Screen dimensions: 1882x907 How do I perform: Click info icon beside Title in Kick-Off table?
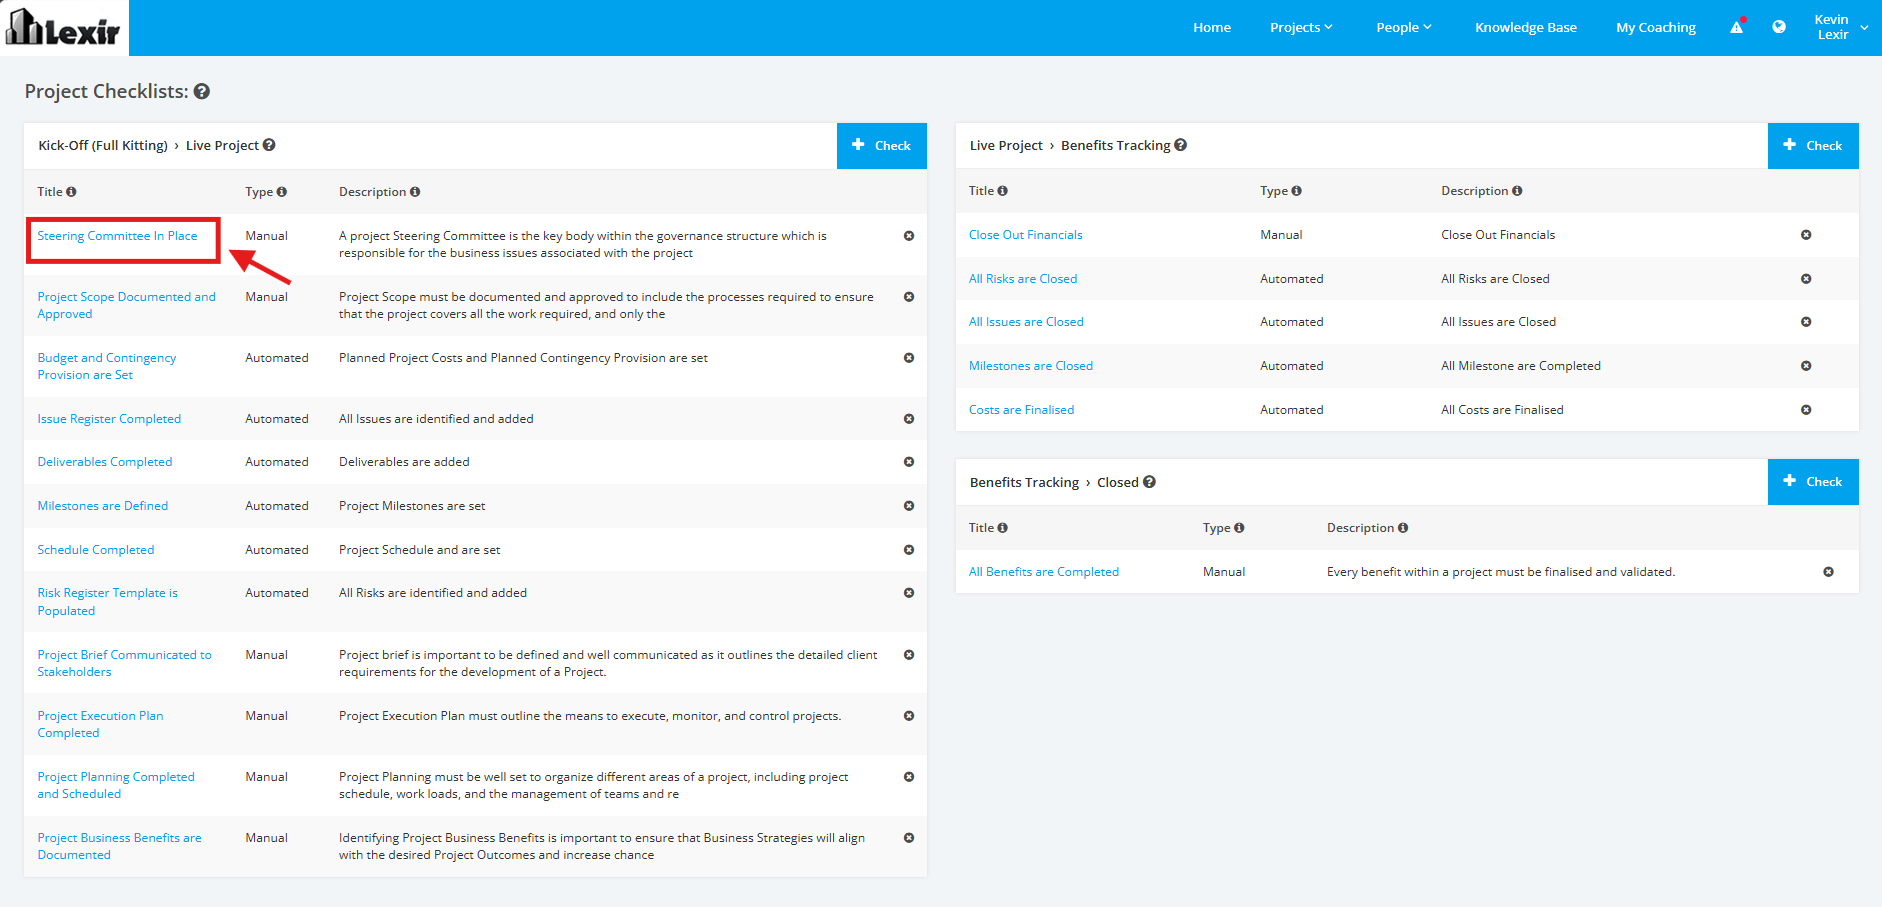click(71, 192)
